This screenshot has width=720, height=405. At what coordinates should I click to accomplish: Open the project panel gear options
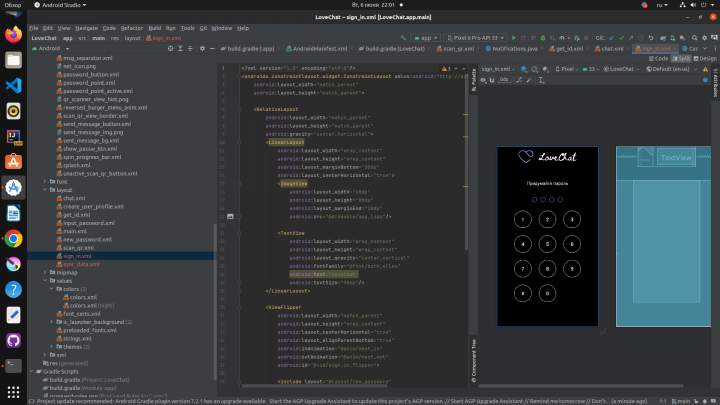click(x=202, y=48)
